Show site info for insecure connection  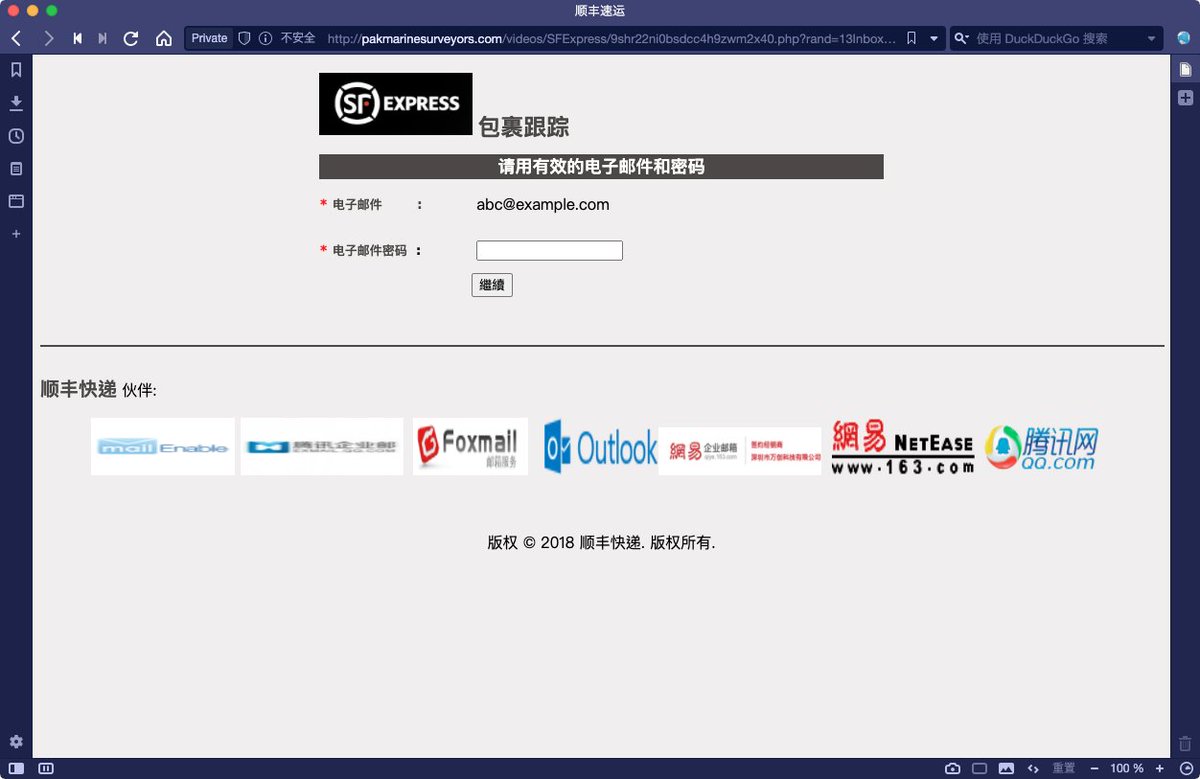(x=265, y=38)
